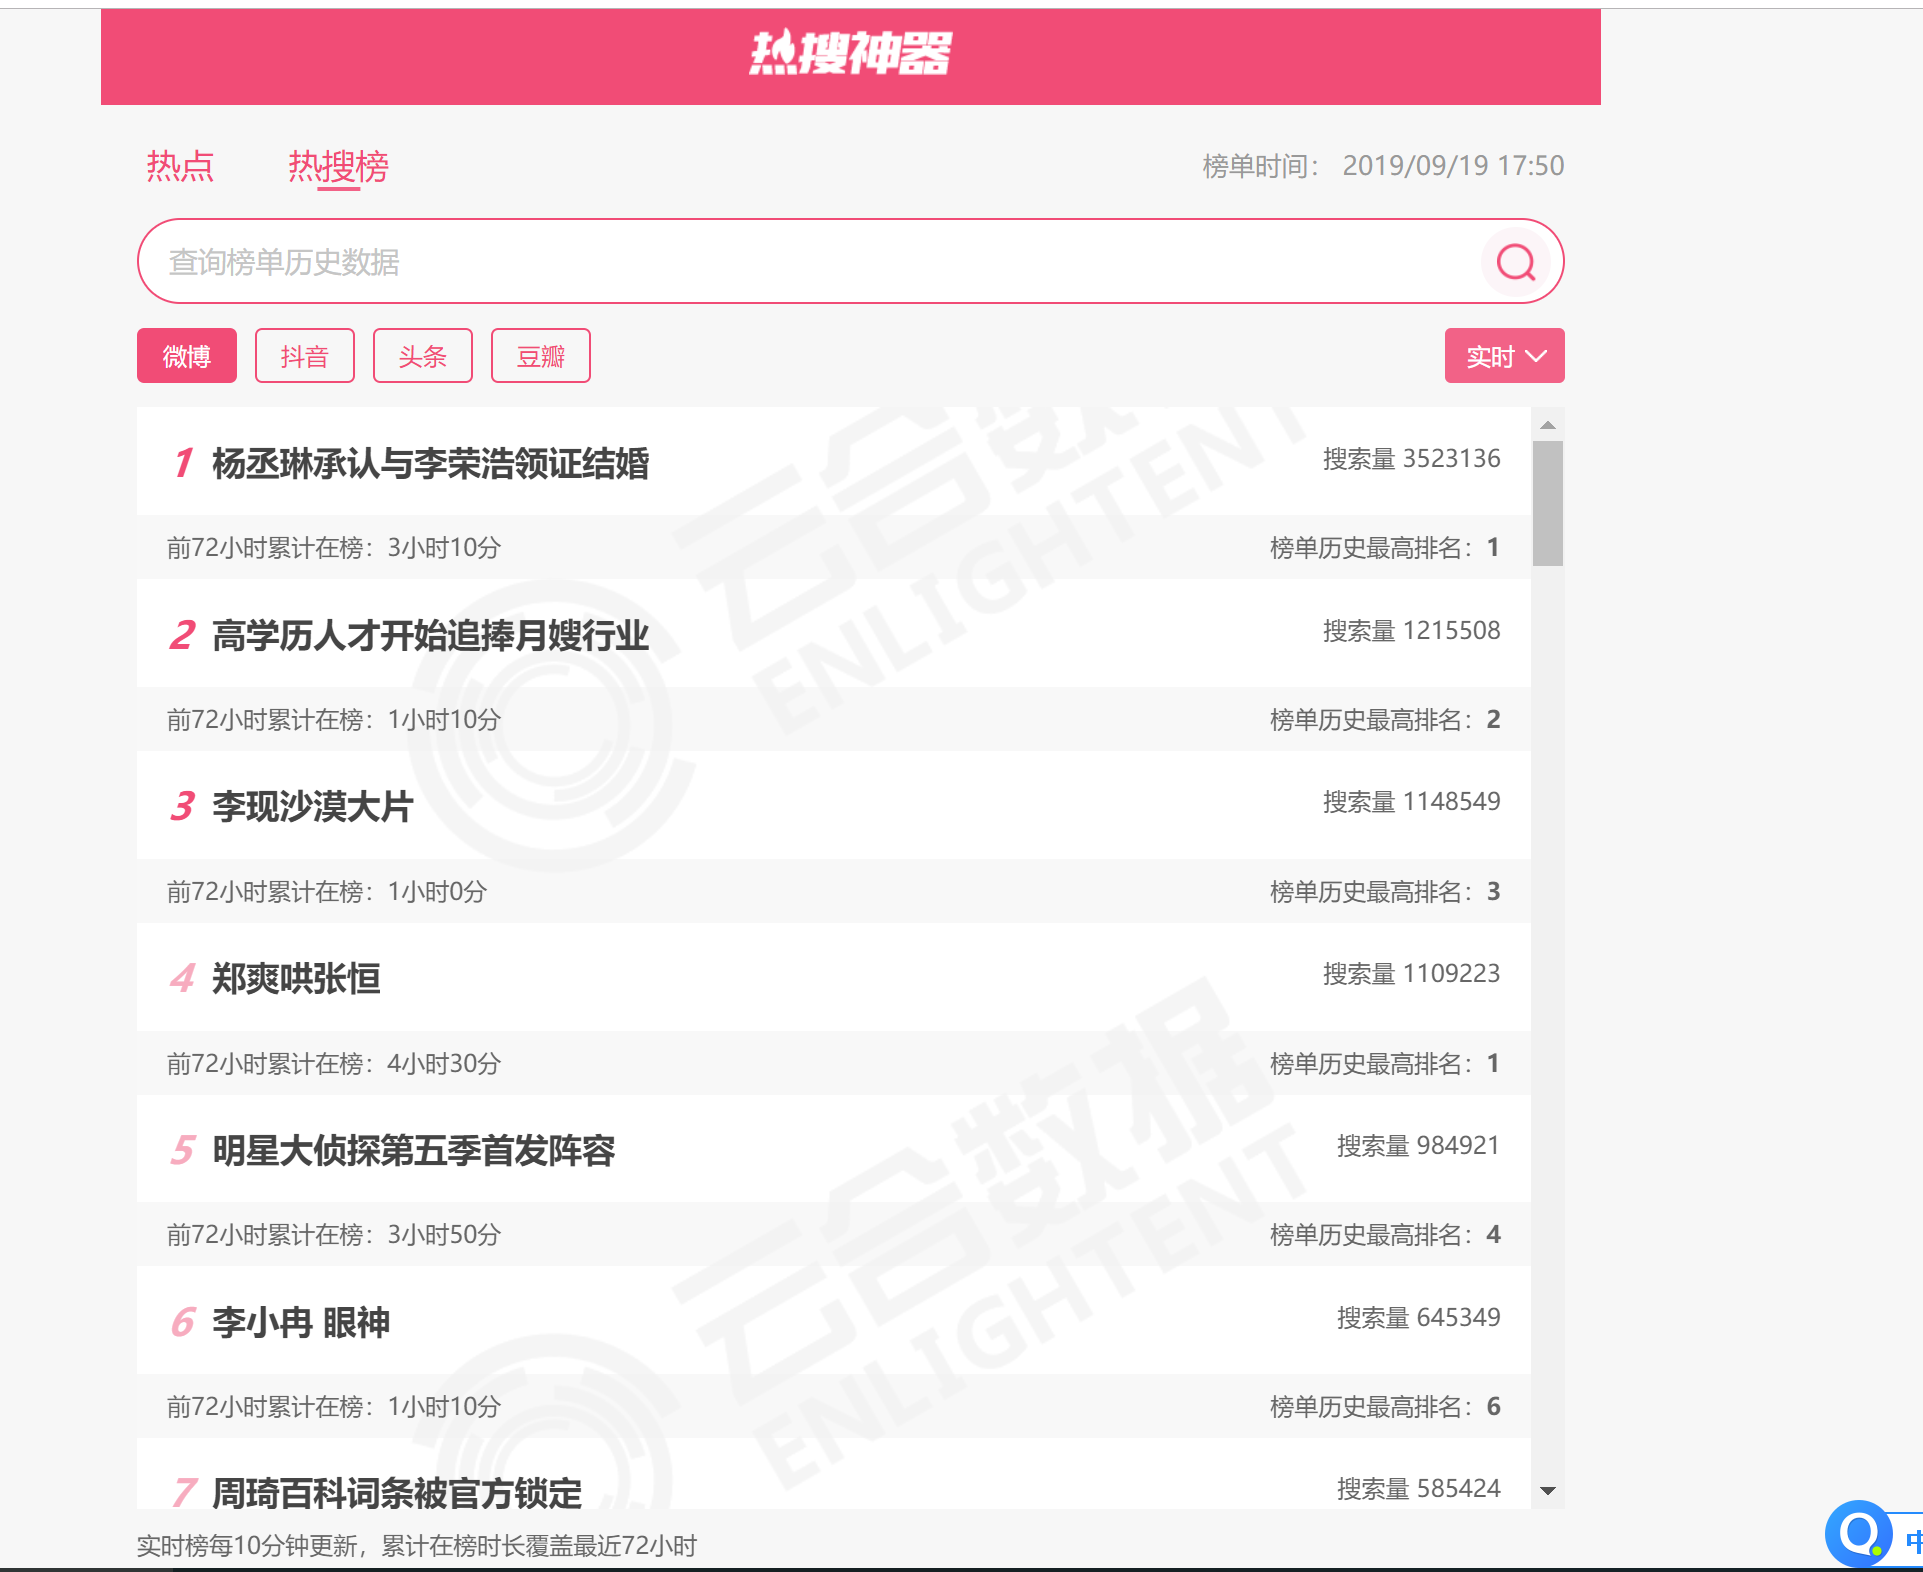The image size is (1923, 1572).
Task: Select the 头条 platform filter
Action: pyautogui.click(x=423, y=356)
